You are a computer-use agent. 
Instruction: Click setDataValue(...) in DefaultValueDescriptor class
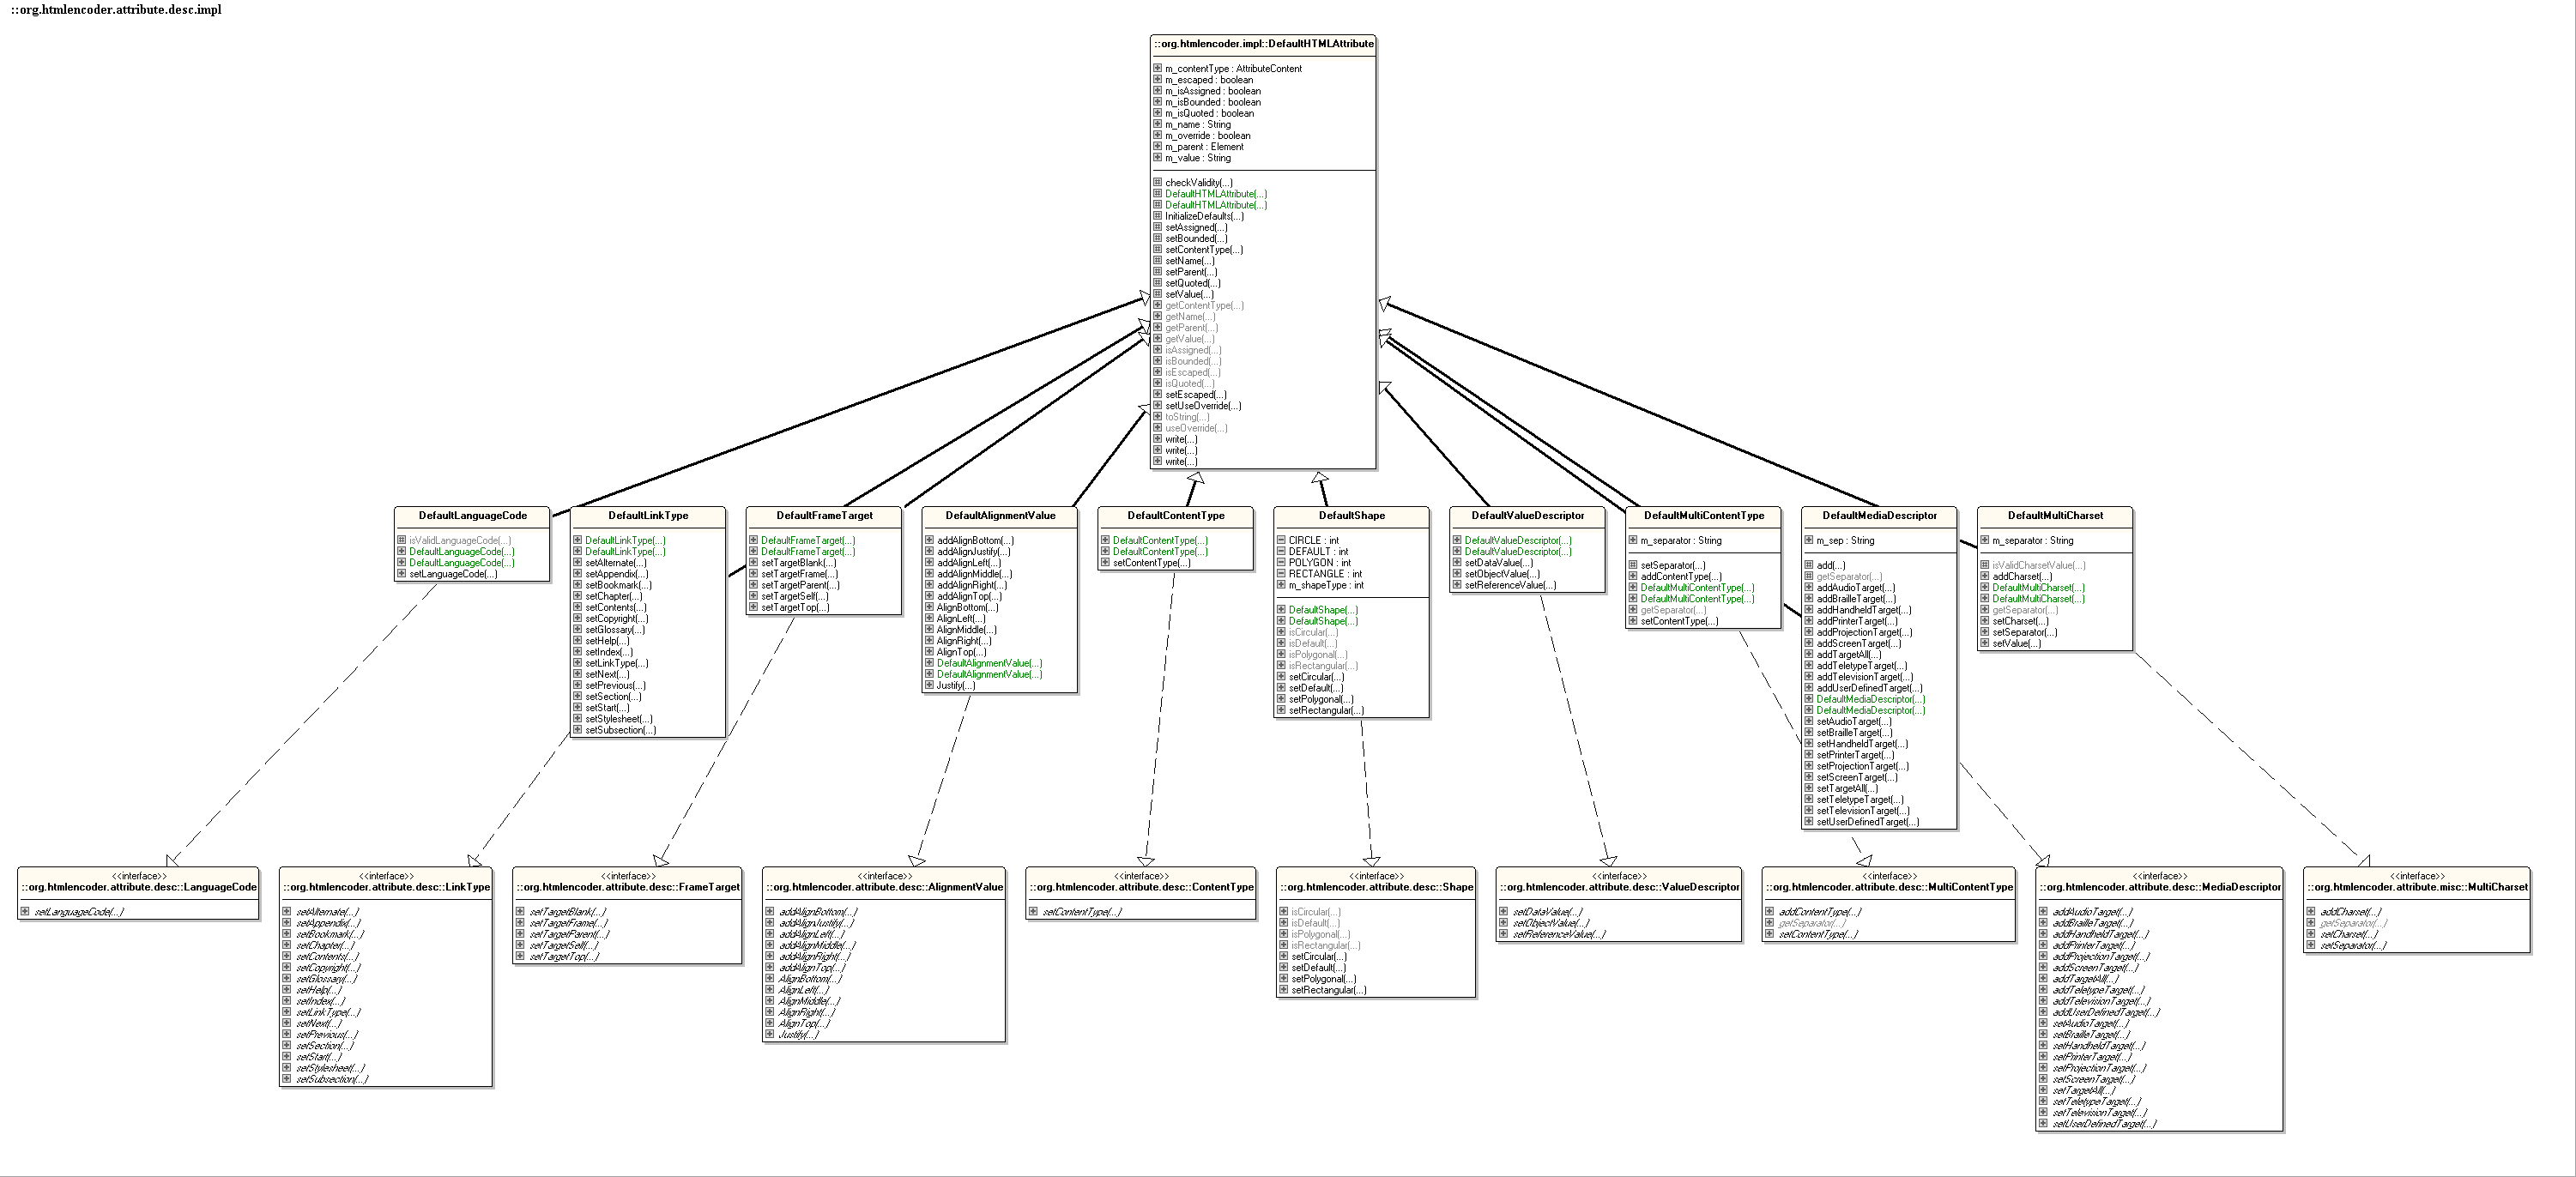pyautogui.click(x=1498, y=563)
